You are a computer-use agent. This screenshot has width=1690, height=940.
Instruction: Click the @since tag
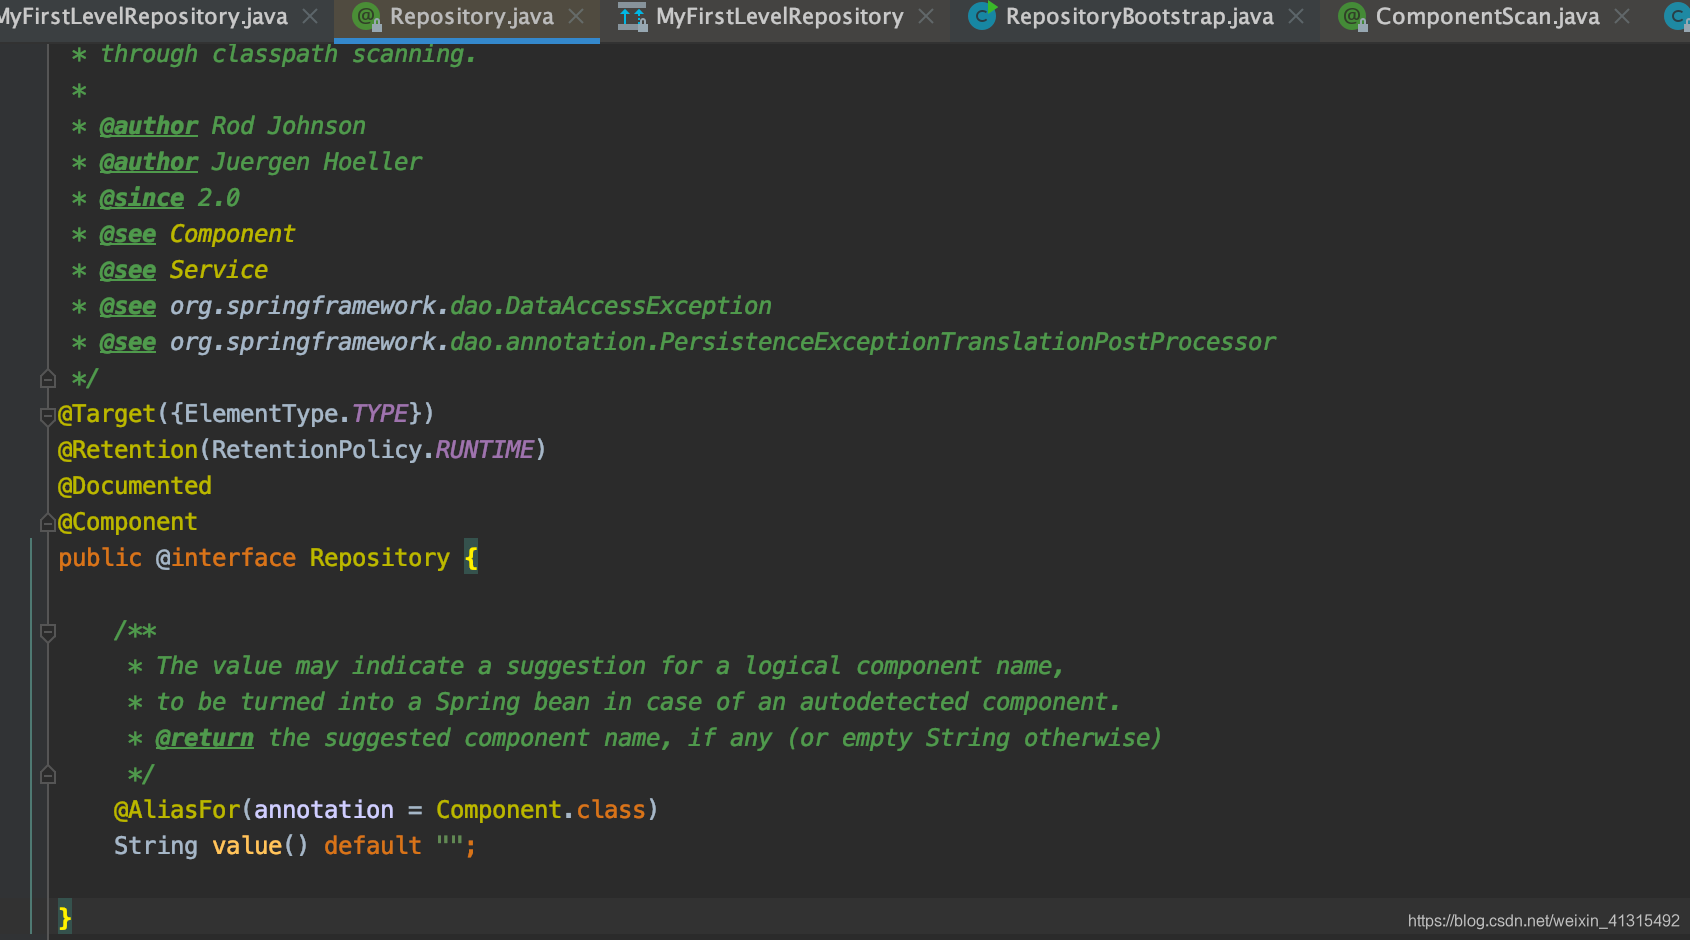pos(141,198)
